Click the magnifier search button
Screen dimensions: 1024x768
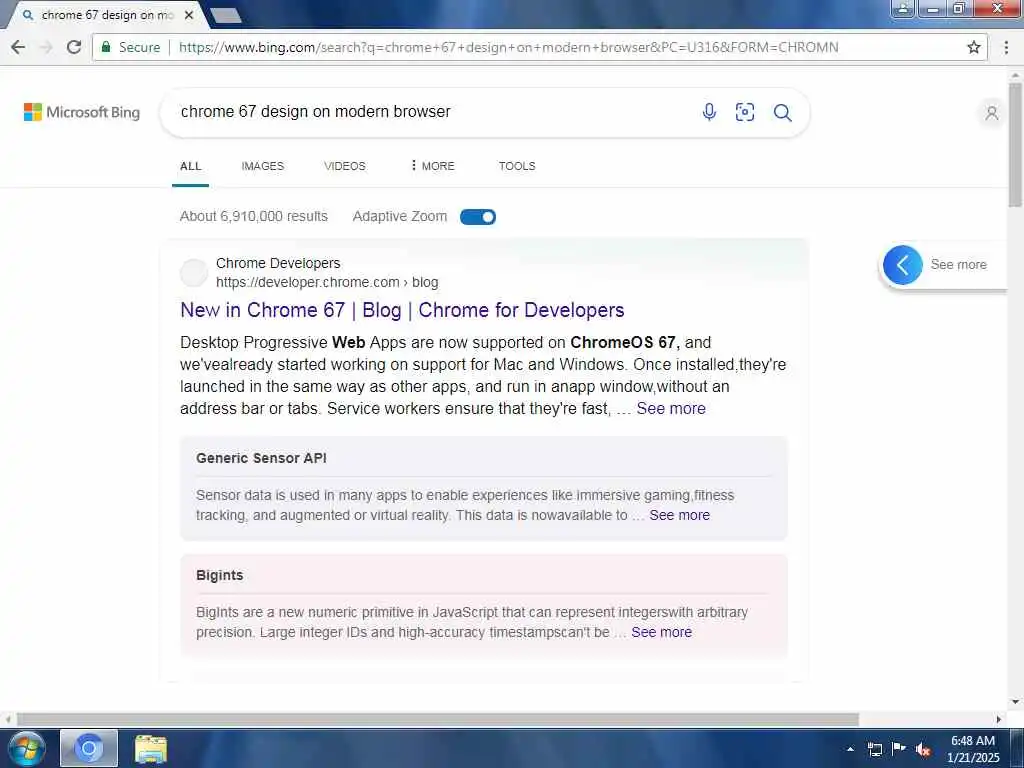pos(782,113)
